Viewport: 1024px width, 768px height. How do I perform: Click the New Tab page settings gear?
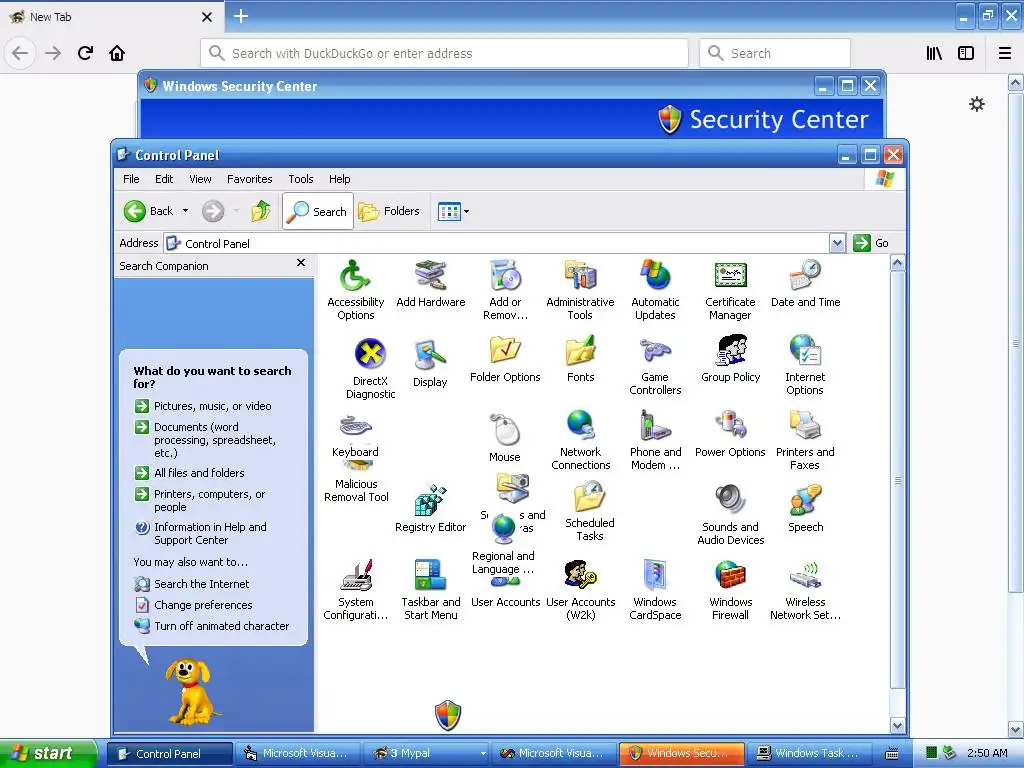(976, 104)
